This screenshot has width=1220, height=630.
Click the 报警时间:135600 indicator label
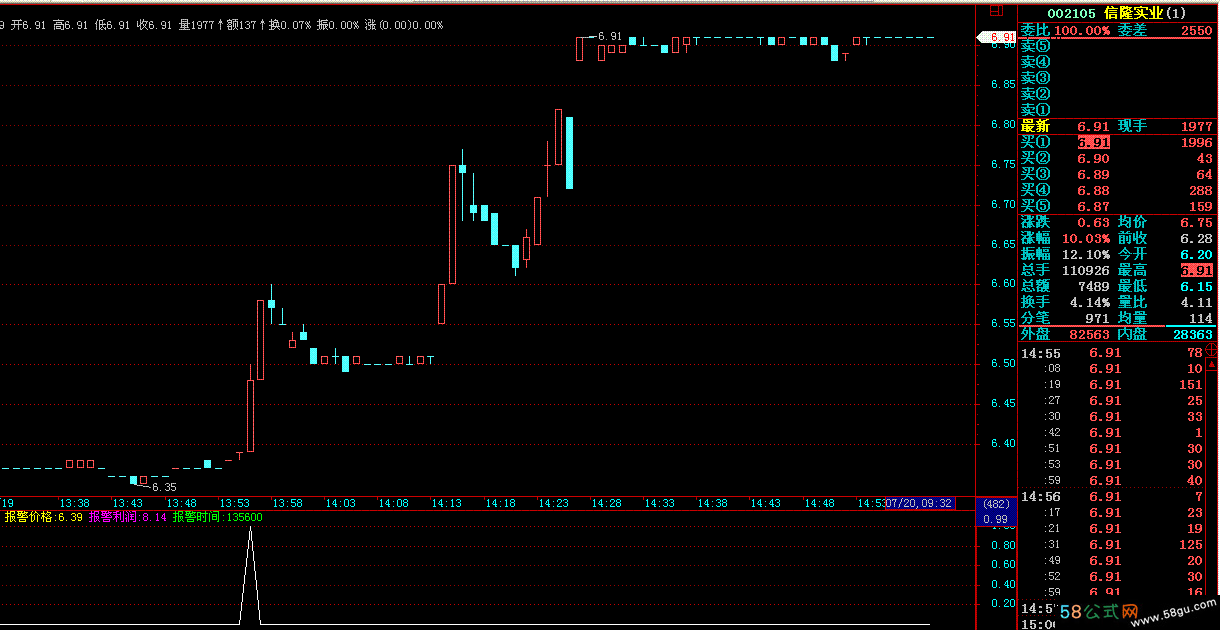tap(218, 517)
